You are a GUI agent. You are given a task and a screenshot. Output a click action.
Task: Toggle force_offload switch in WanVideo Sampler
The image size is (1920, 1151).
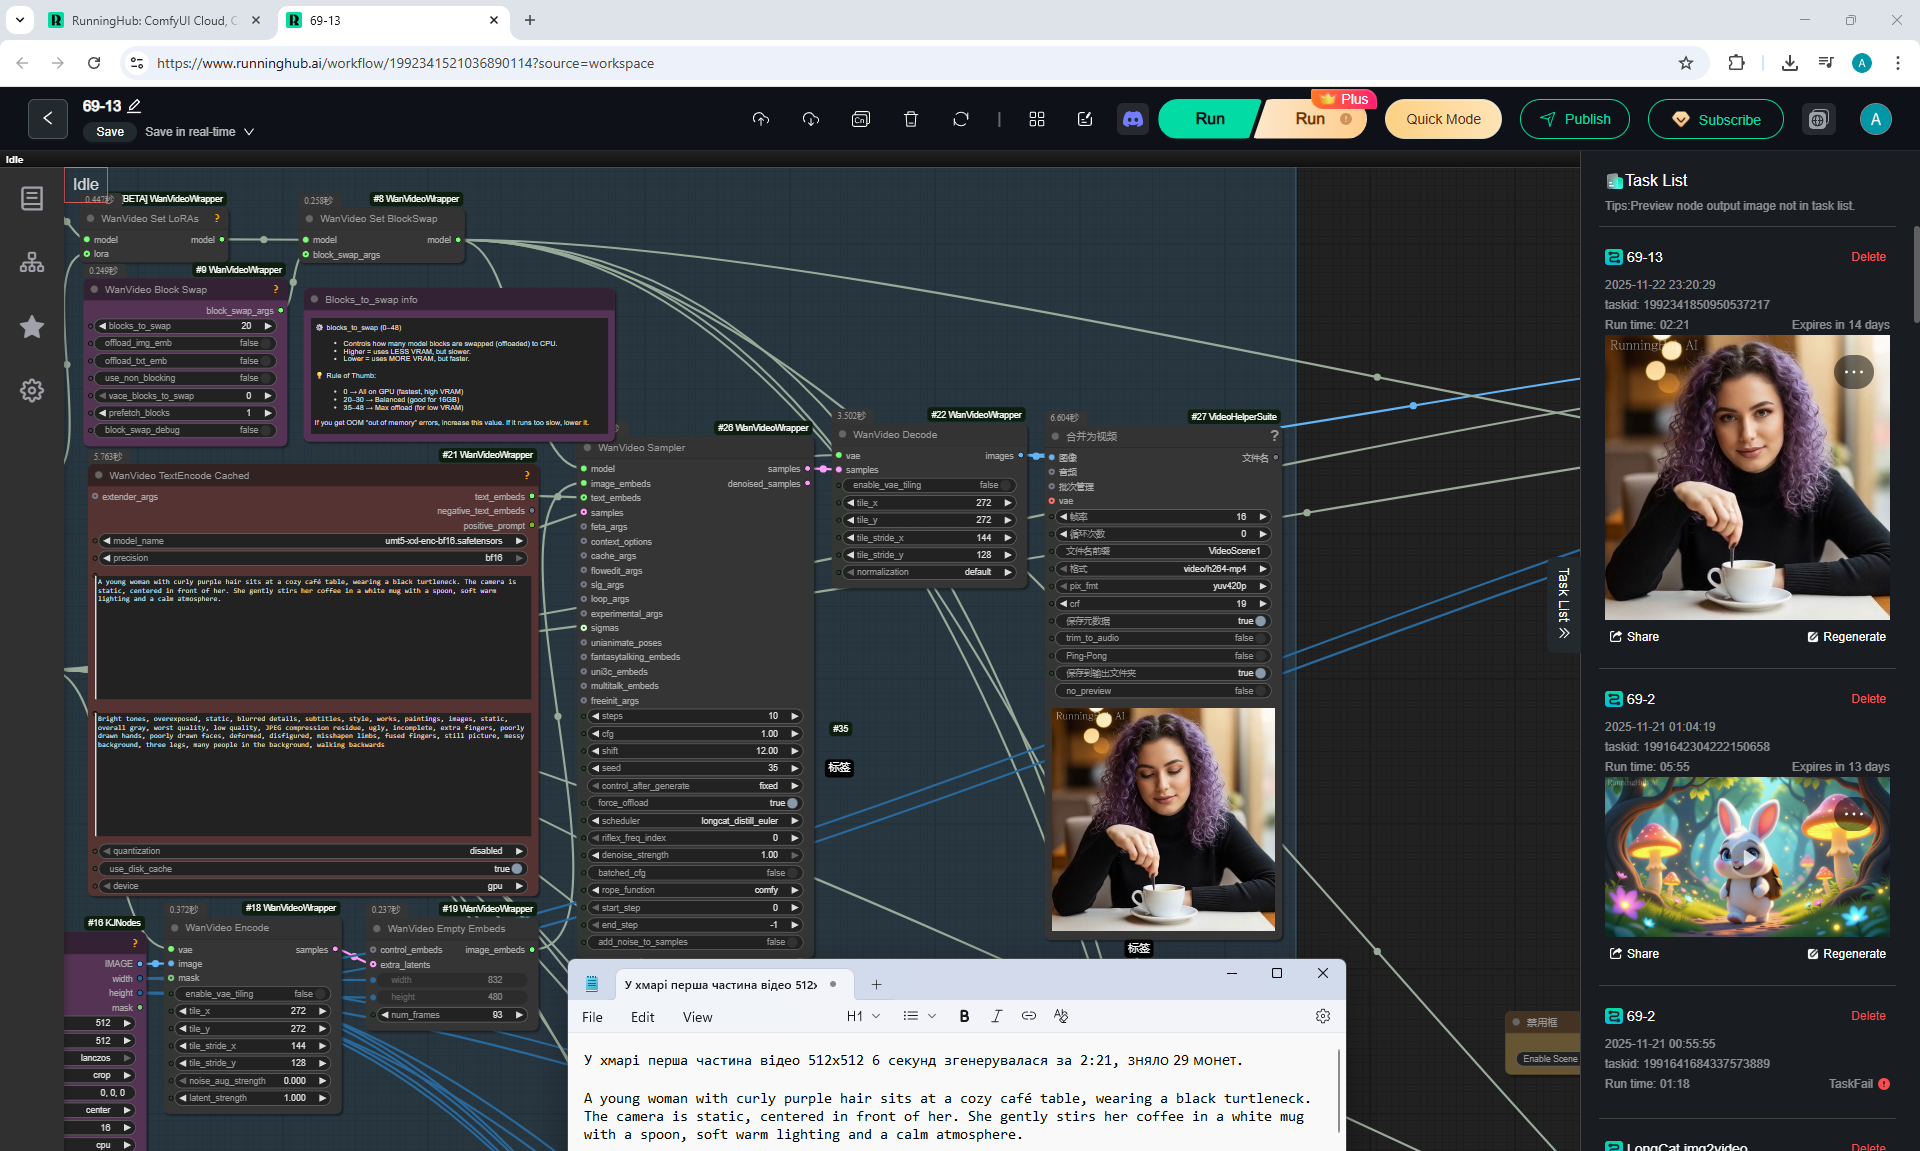click(791, 803)
